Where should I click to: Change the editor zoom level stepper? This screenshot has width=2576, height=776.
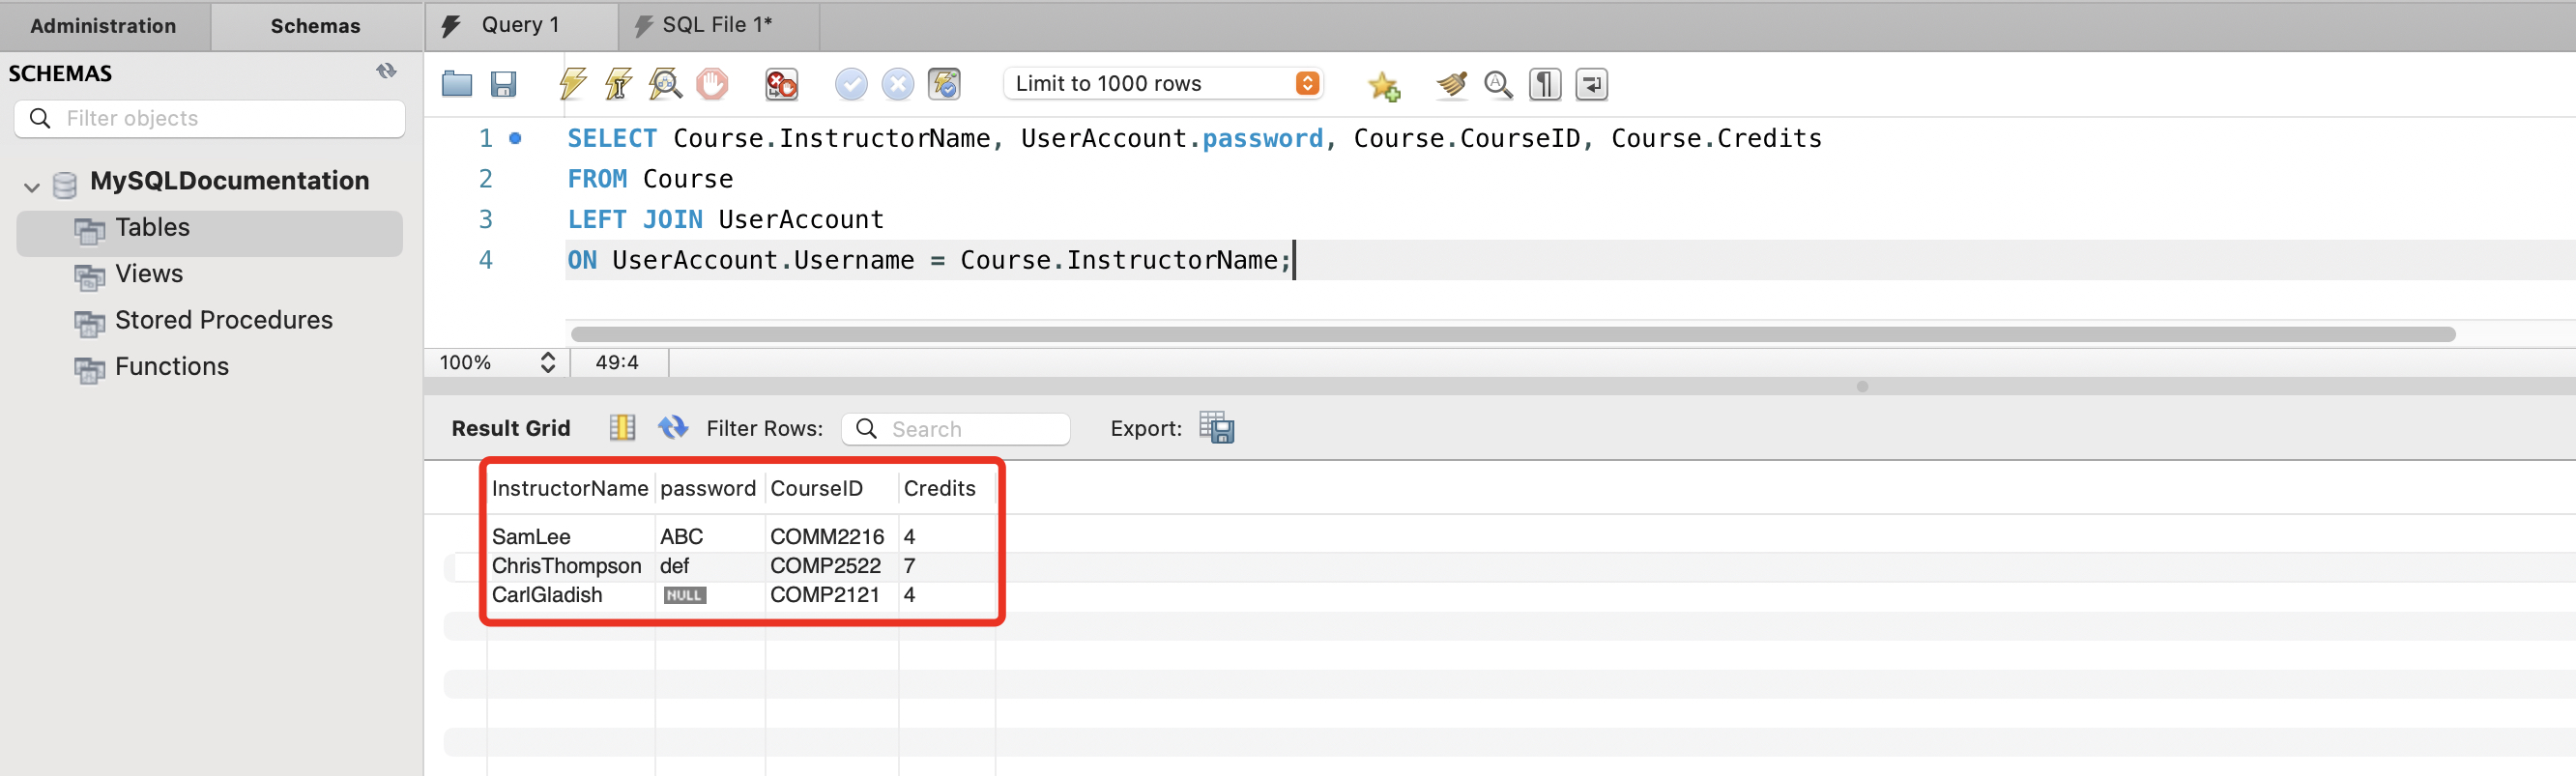coord(547,362)
